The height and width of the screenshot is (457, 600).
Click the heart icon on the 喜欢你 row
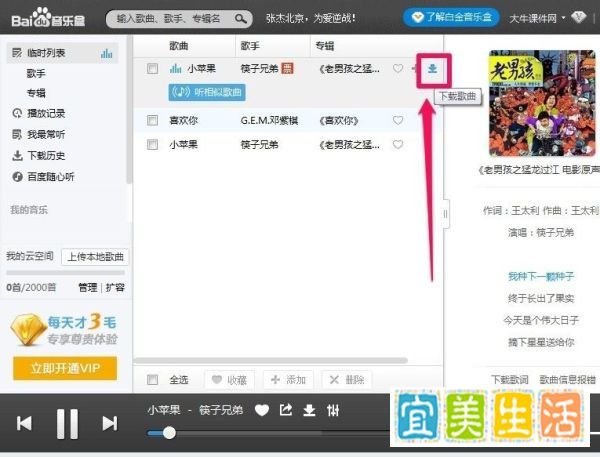coord(398,120)
